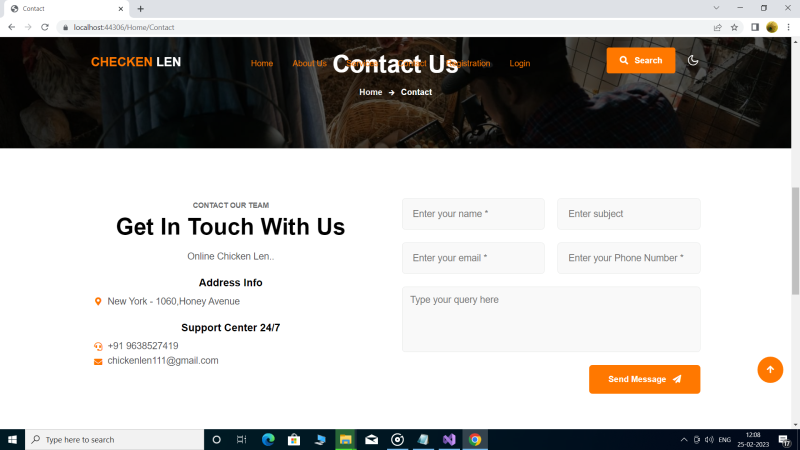Show hidden system tray icons
Viewport: 800px width, 450px height.
point(684,439)
